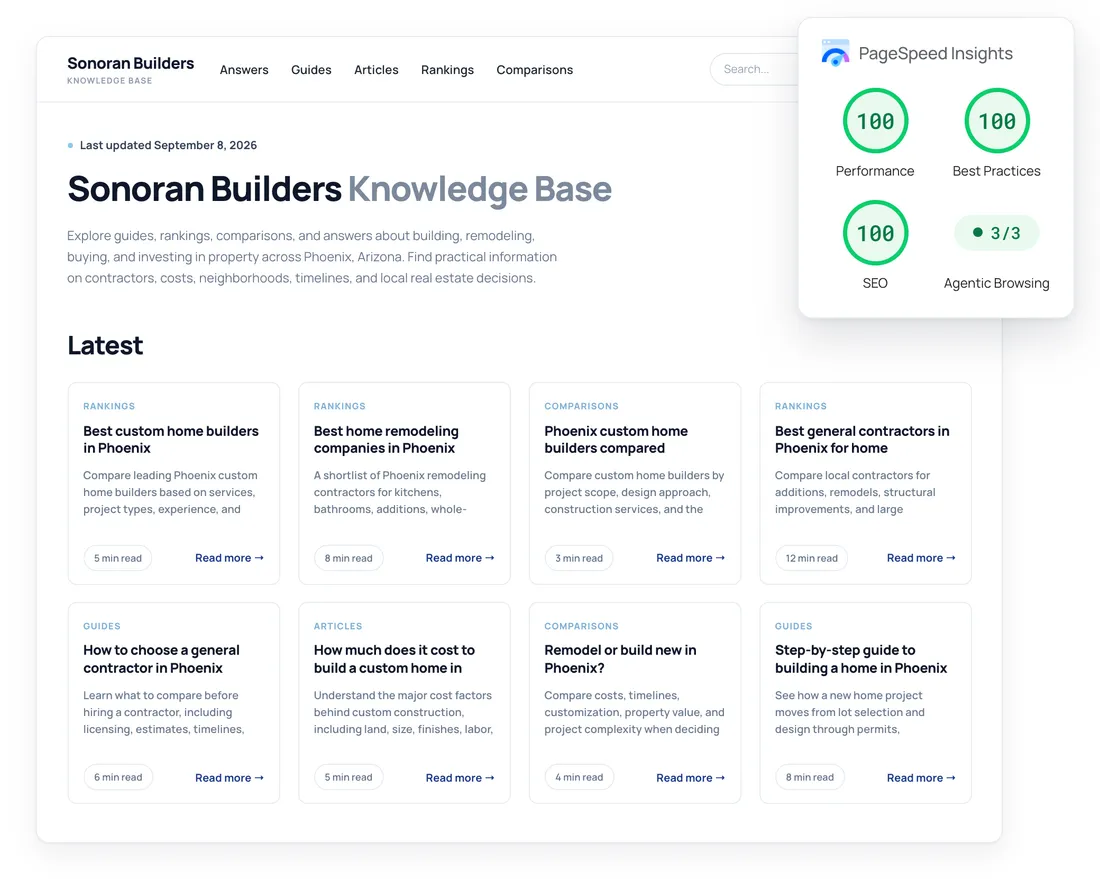
Task: Open title 'How to choose a general contractor in Phoenix'
Action: [x=161, y=659]
